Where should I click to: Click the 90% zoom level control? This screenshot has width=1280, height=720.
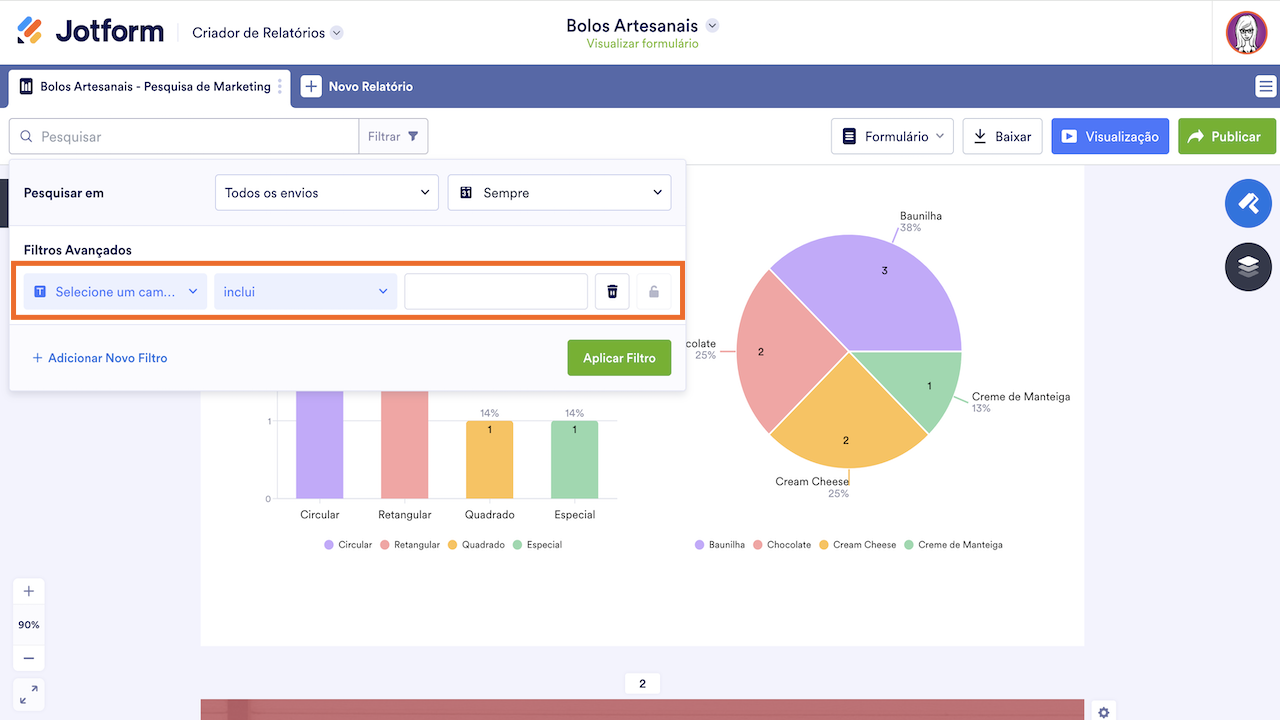tap(28, 624)
